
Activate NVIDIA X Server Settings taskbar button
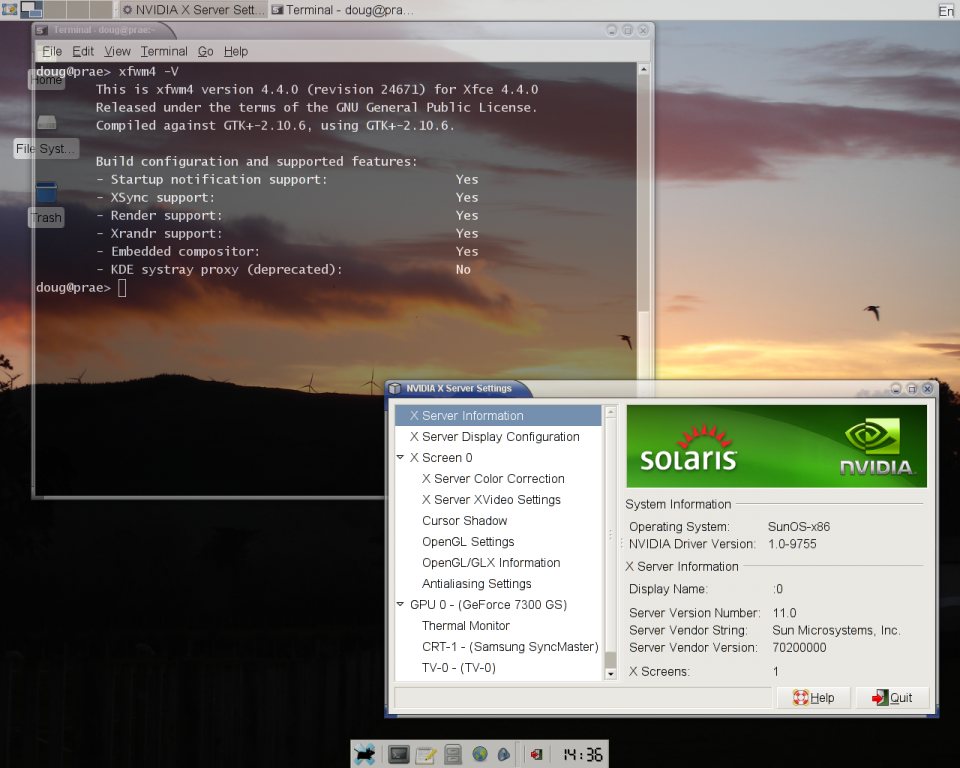193,10
